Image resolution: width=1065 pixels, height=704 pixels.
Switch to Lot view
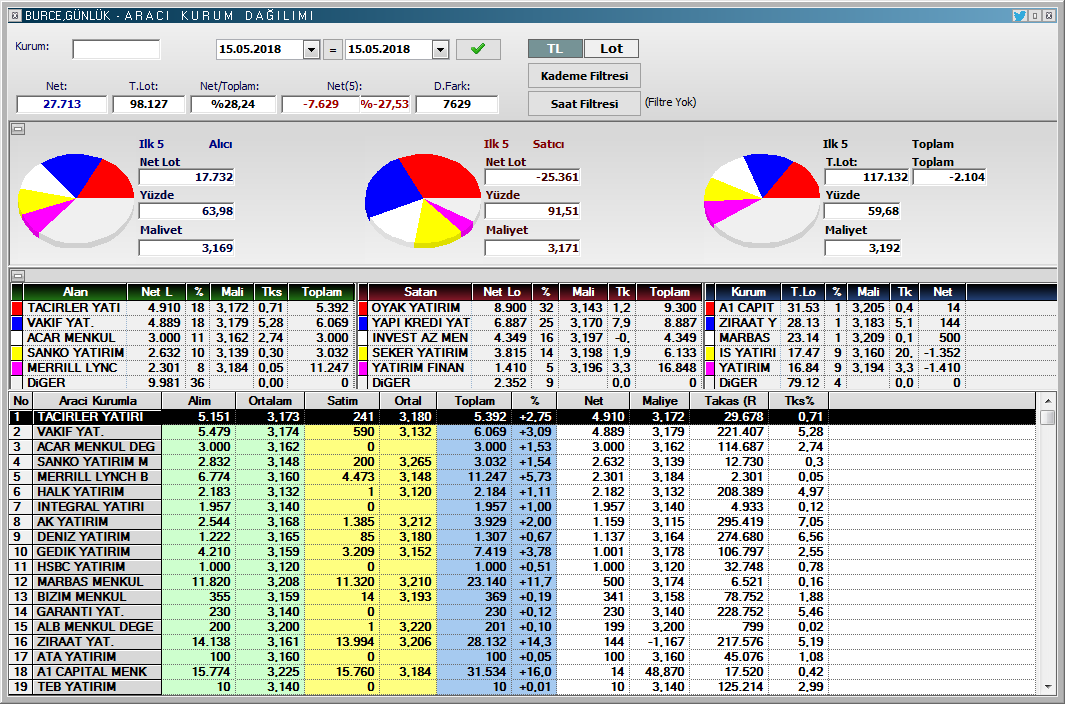pyautogui.click(x=611, y=48)
